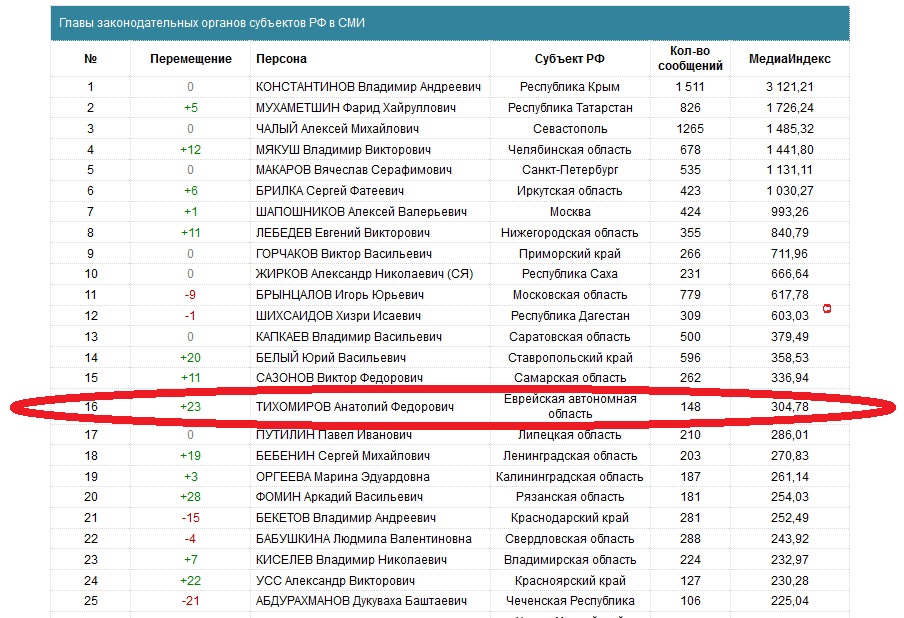Select the name 'КИСЕЛЕВ Владимир Николаевич'
Image resolution: width=904 pixels, height=618 pixels.
click(351, 560)
